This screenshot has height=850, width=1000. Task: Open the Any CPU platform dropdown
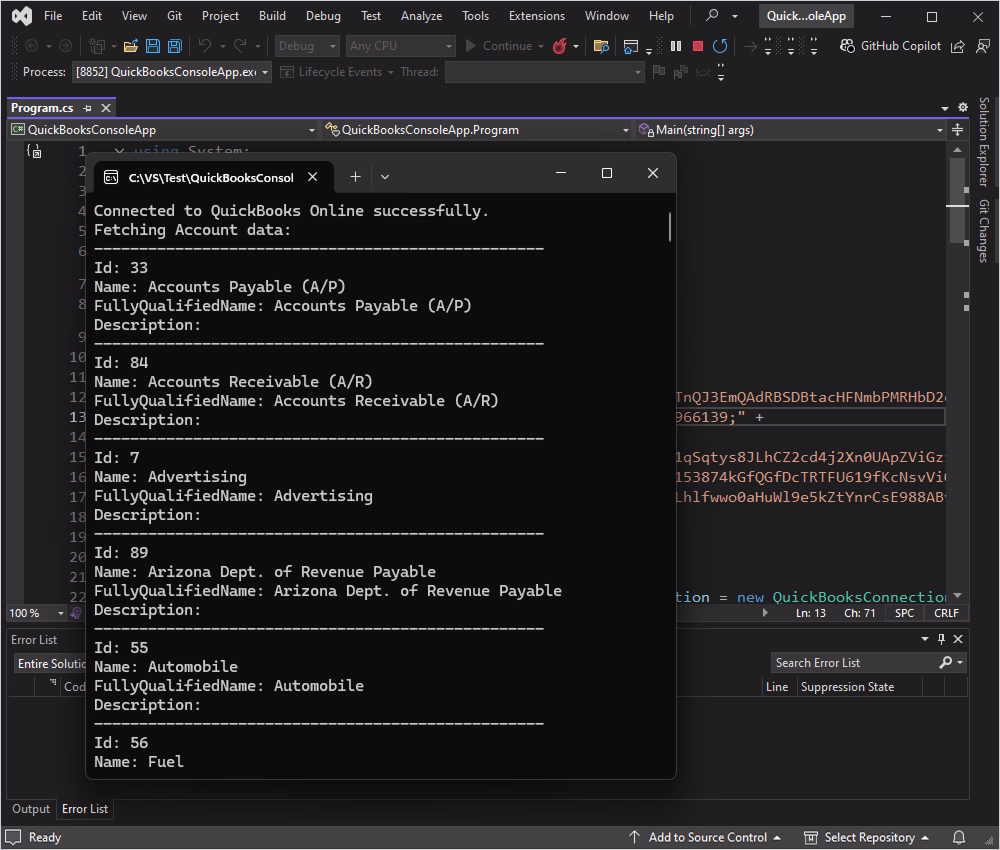coord(401,46)
